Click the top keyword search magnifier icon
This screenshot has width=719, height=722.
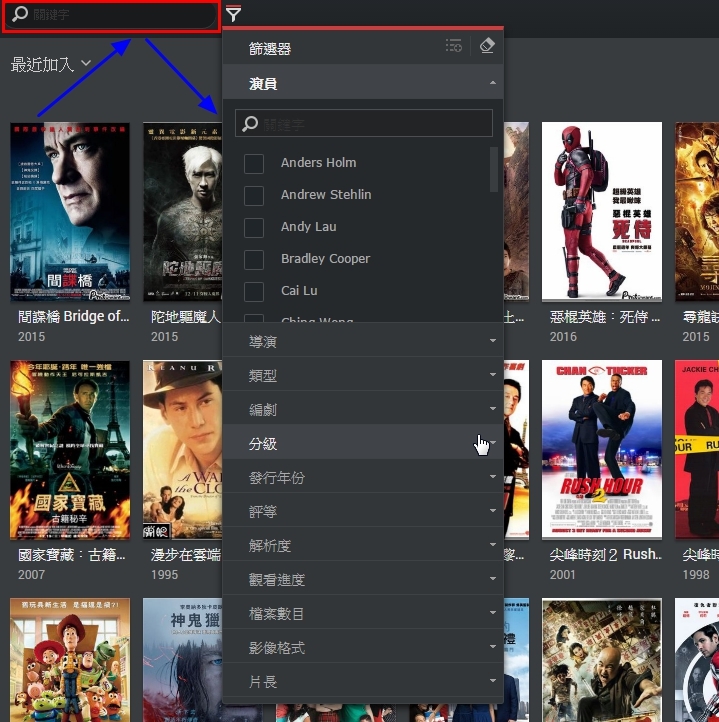pos(20,14)
